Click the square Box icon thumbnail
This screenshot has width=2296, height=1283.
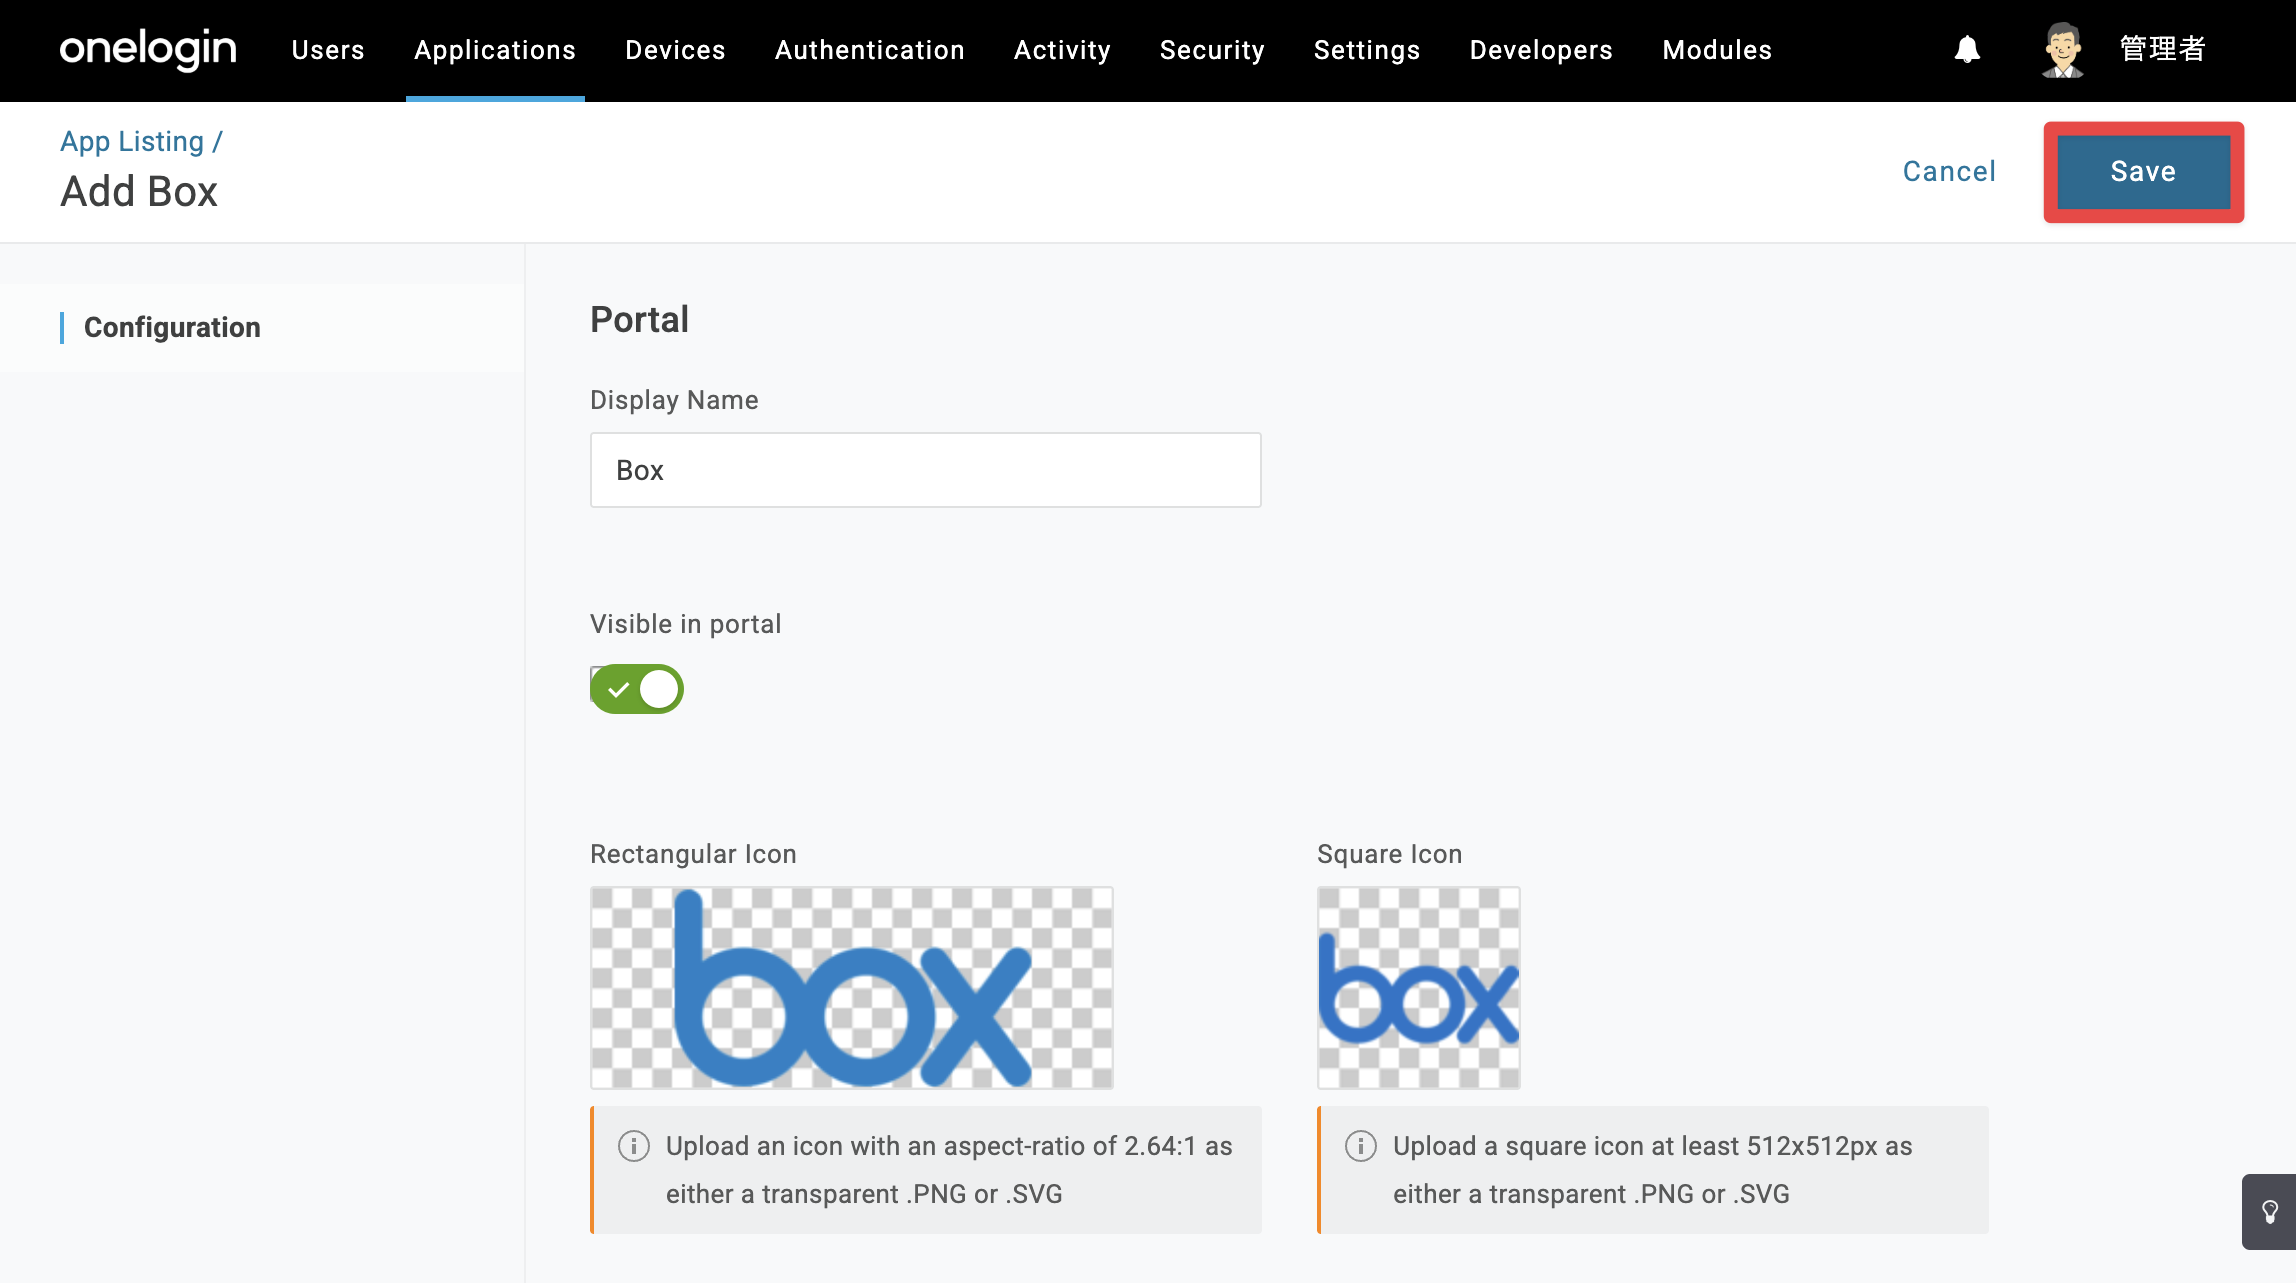(x=1419, y=988)
